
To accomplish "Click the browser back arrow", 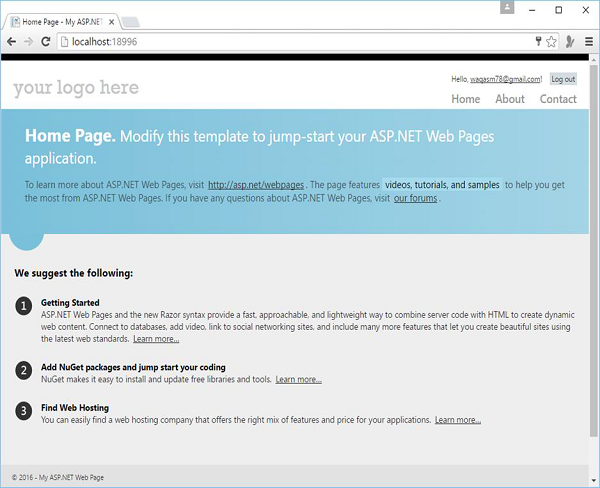I will (x=11, y=41).
